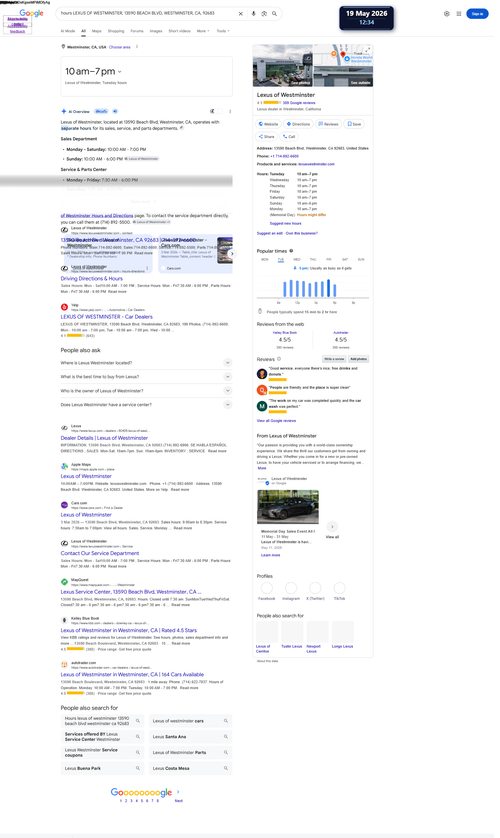Viewport: 500px width, 838px height.
Task: Open 'Driving Directions & Hours' result
Action: pos(91,278)
